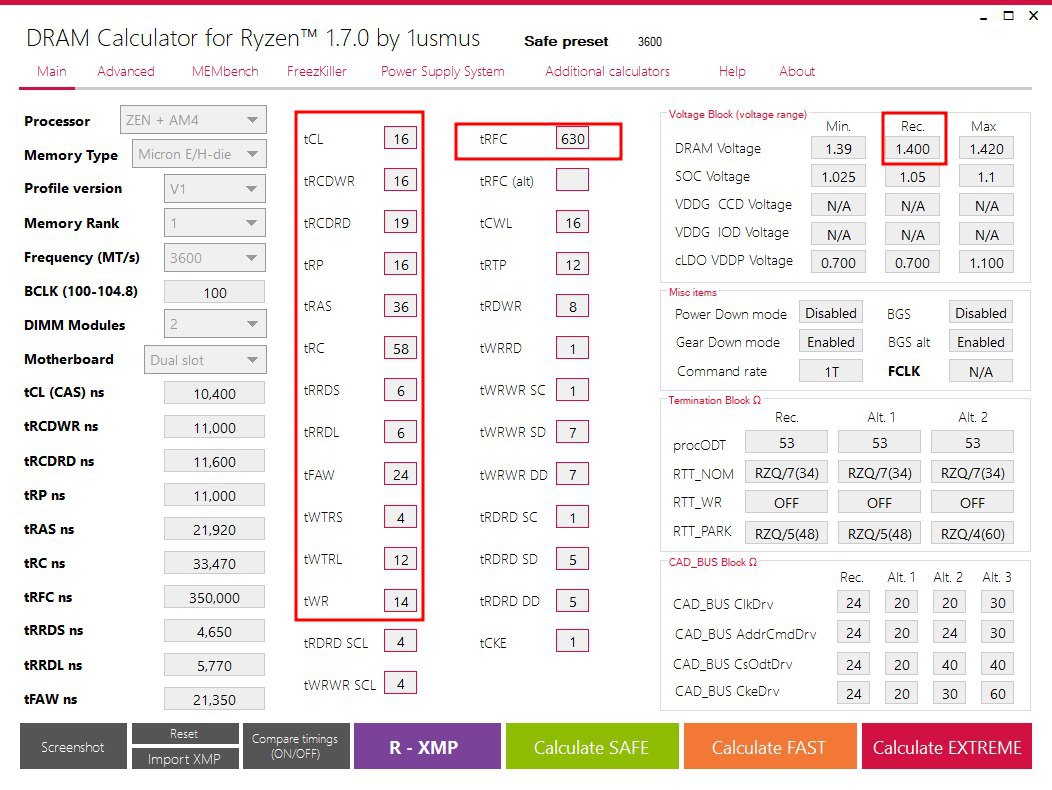Click the tRC value 58
1052x790 pixels.
(401, 348)
